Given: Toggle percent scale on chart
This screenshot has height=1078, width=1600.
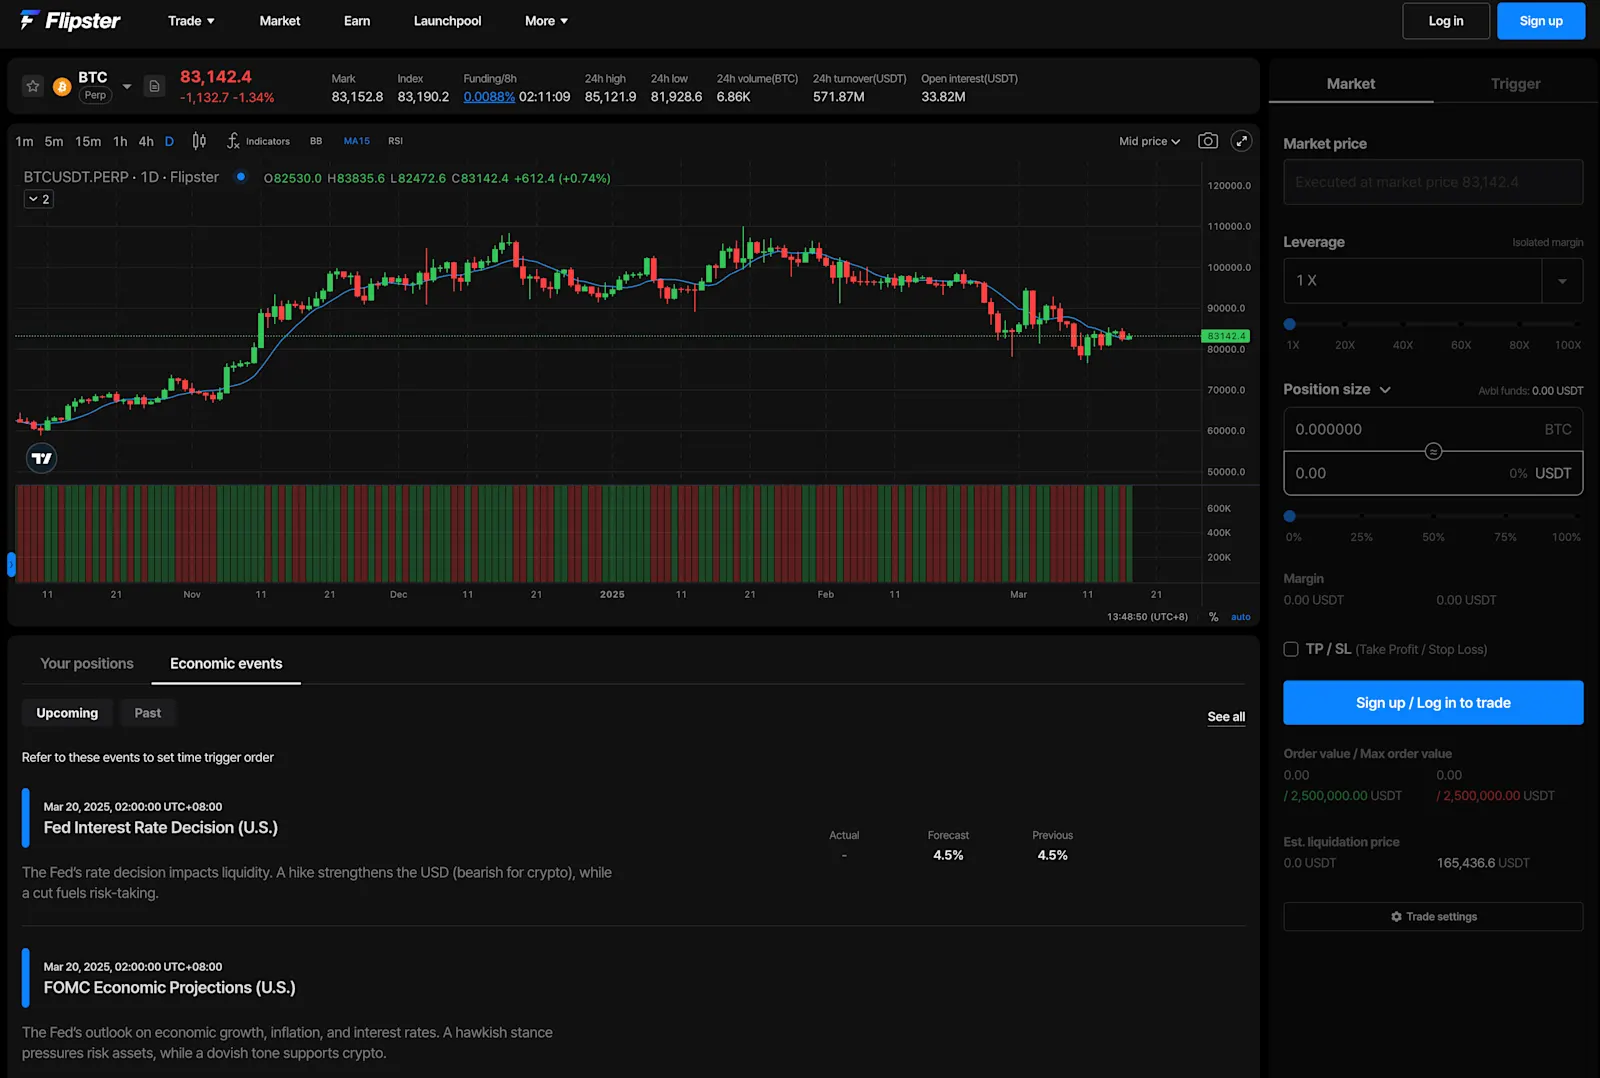Looking at the screenshot, I should (x=1213, y=617).
